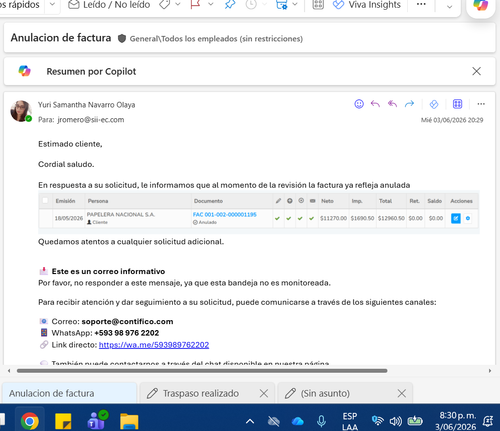The width and height of the screenshot is (500, 431).
Task: Click the OneDrive cloud tray icon
Action: [297, 421]
